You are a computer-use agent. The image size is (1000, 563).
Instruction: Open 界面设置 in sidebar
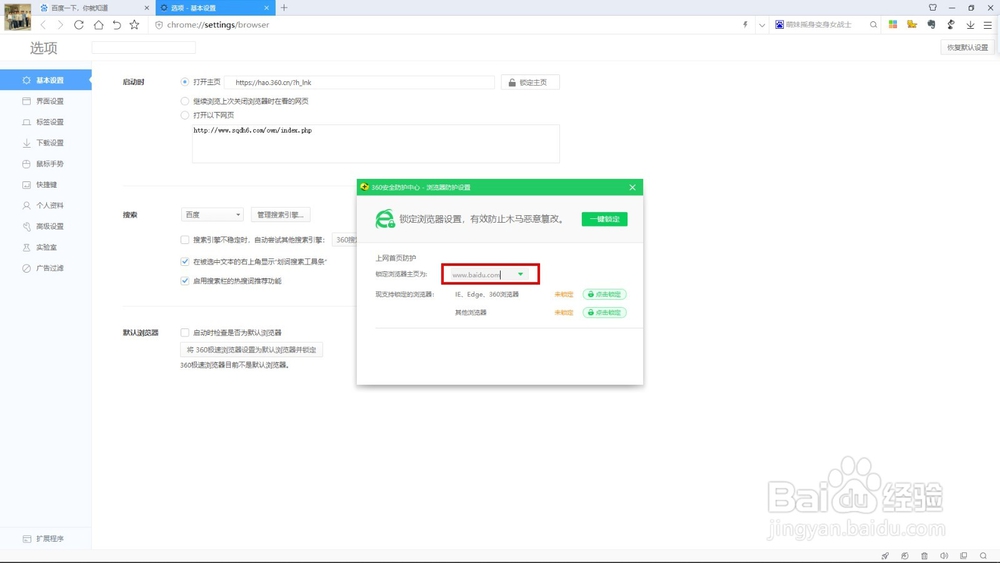coord(46,101)
